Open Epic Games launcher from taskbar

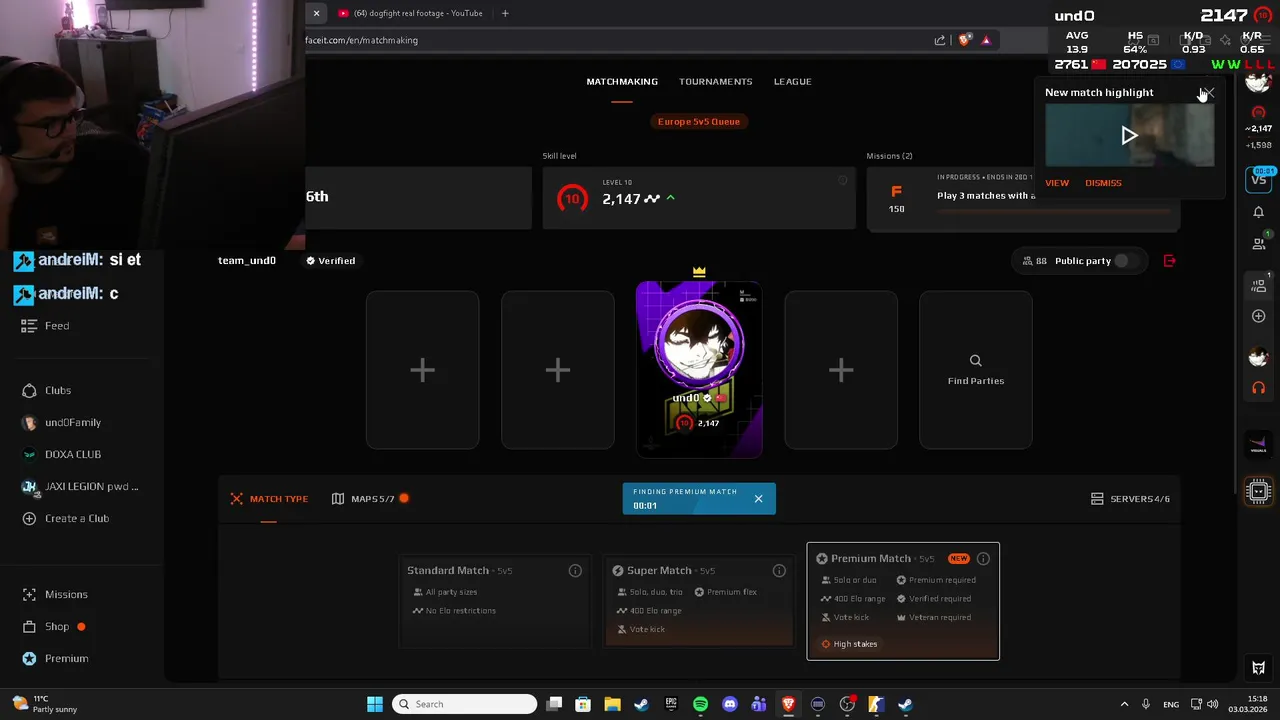(x=671, y=704)
